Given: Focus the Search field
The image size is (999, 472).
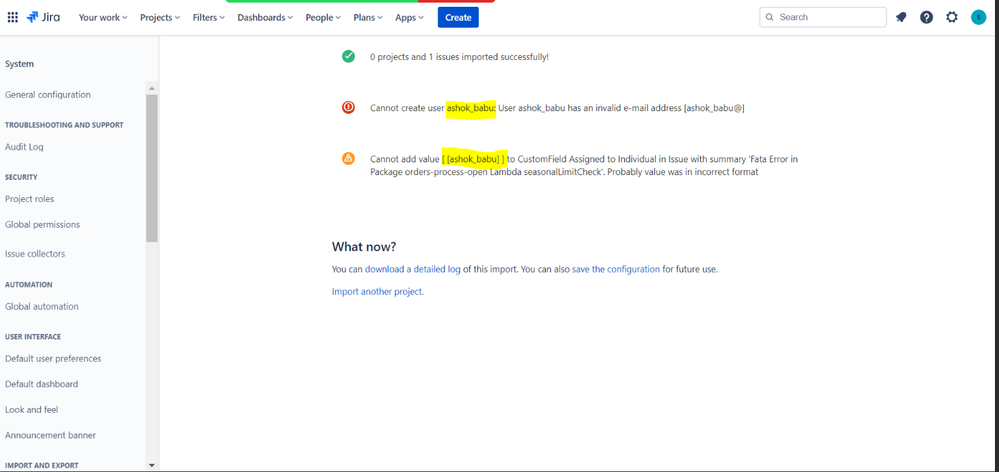Looking at the screenshot, I should [823, 17].
